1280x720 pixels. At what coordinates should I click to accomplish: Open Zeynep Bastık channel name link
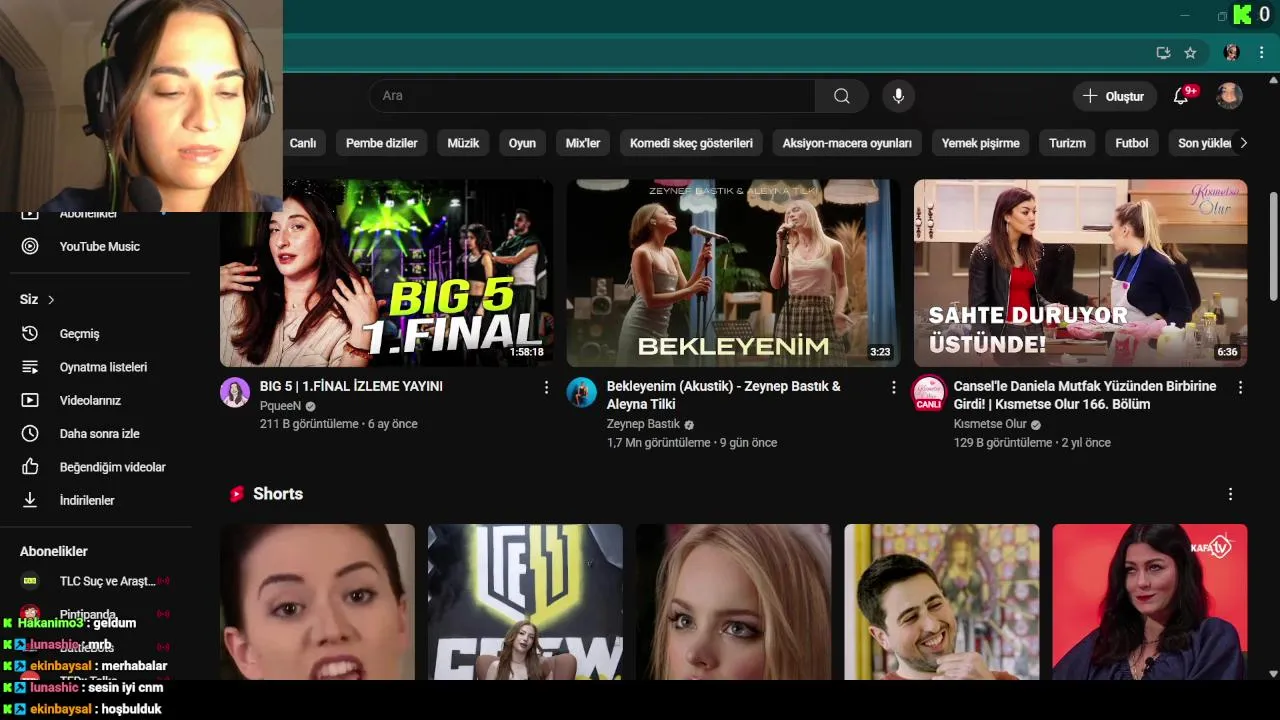coord(643,424)
